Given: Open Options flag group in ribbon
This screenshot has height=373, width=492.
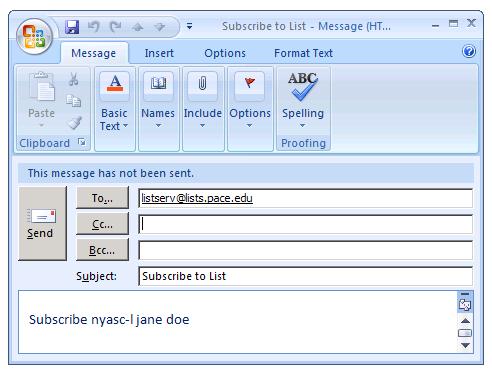Looking at the screenshot, I should (250, 108).
